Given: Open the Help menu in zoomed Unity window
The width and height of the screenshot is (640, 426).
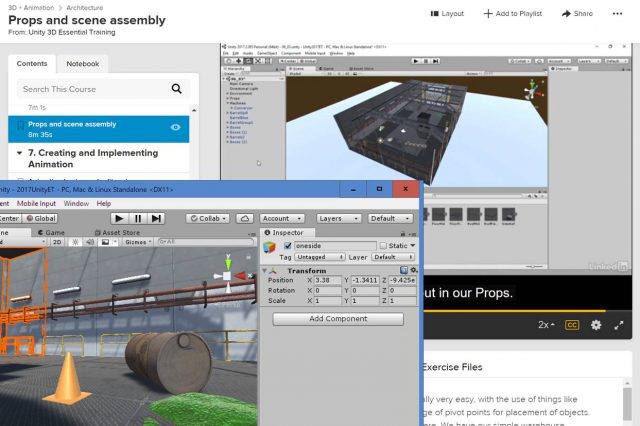Looking at the screenshot, I should (x=104, y=203).
